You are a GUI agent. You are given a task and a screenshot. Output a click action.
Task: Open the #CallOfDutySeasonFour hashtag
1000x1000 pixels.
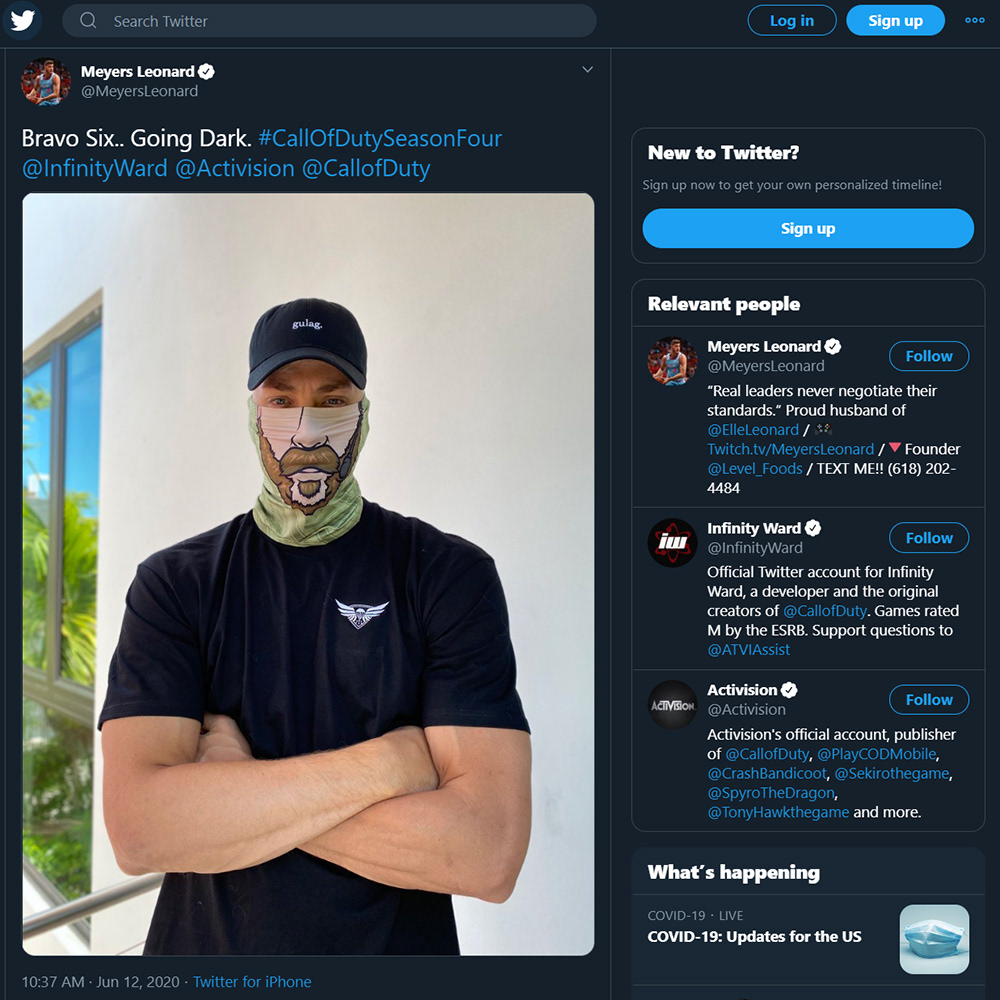coord(380,138)
